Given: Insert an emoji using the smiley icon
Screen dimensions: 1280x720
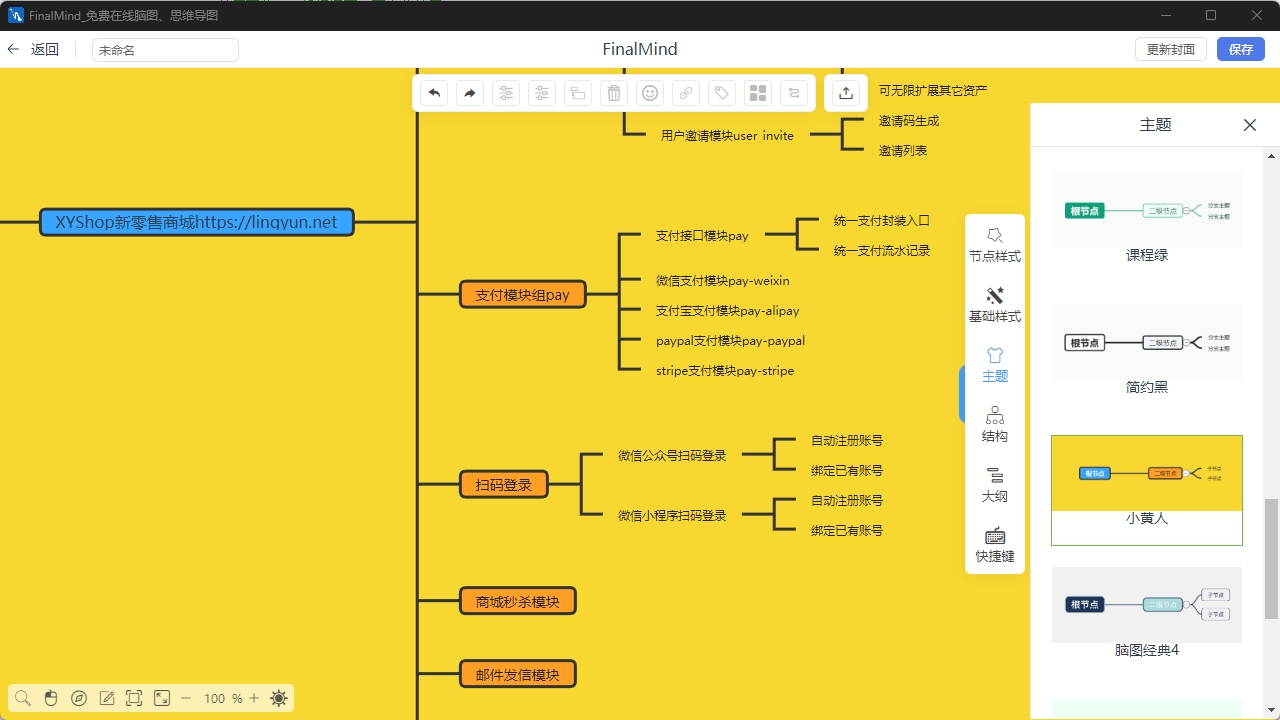Looking at the screenshot, I should pos(649,92).
